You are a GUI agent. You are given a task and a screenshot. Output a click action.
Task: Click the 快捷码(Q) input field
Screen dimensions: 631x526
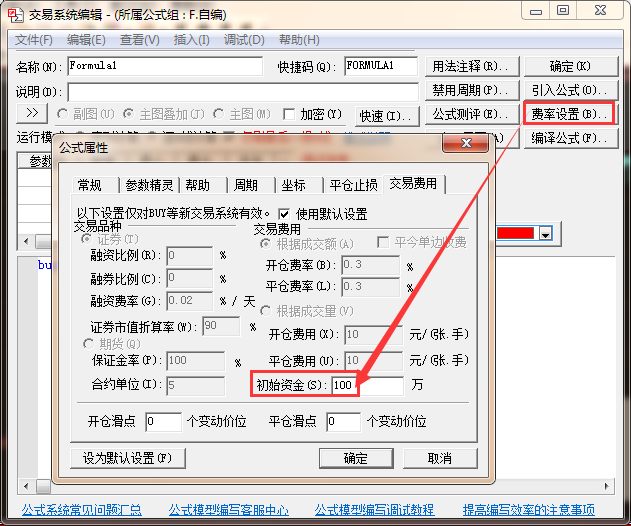pyautogui.click(x=381, y=66)
